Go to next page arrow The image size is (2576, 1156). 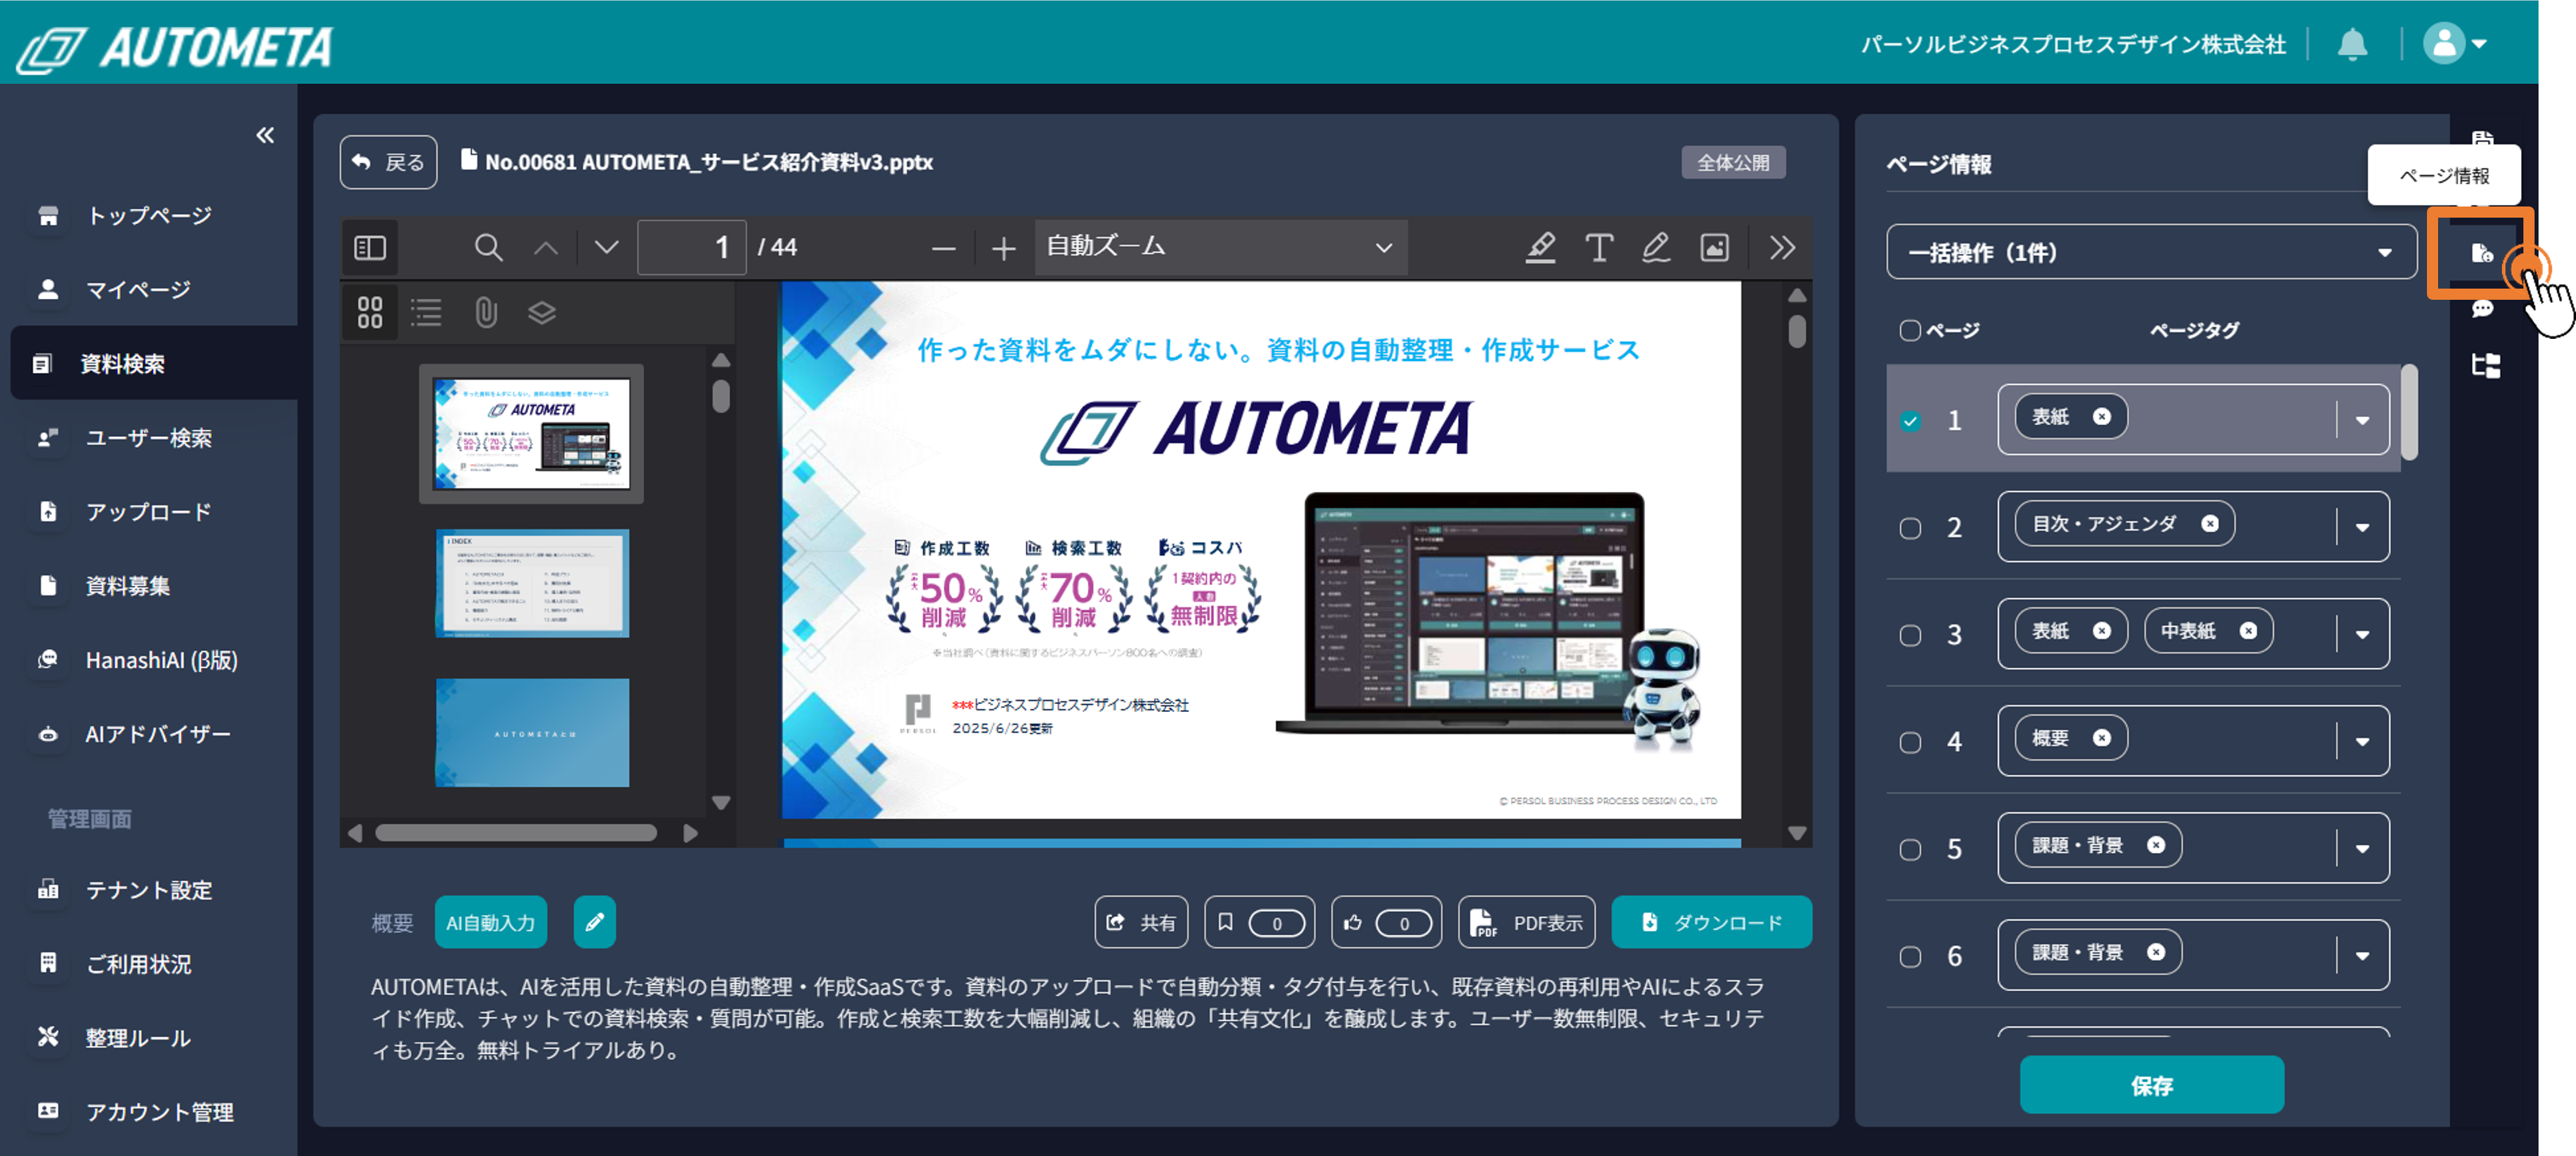(606, 247)
